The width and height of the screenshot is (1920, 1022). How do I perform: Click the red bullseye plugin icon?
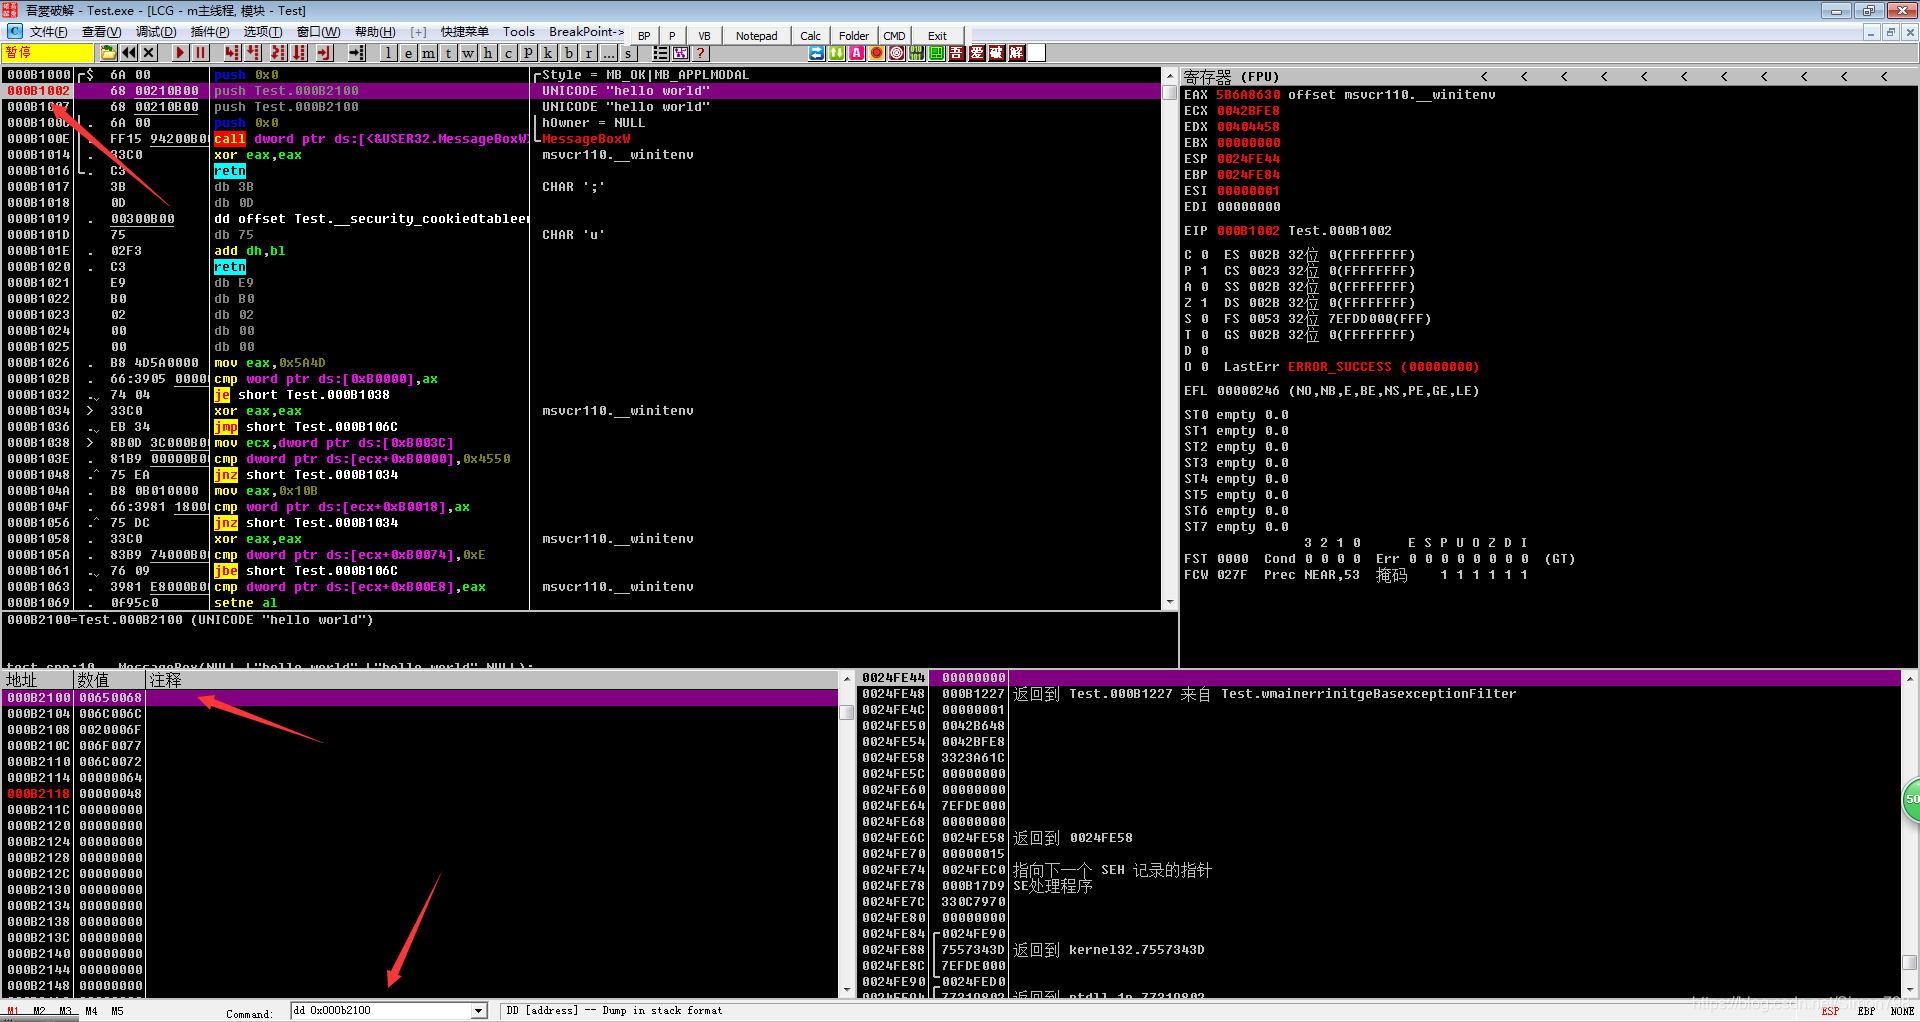tap(897, 53)
